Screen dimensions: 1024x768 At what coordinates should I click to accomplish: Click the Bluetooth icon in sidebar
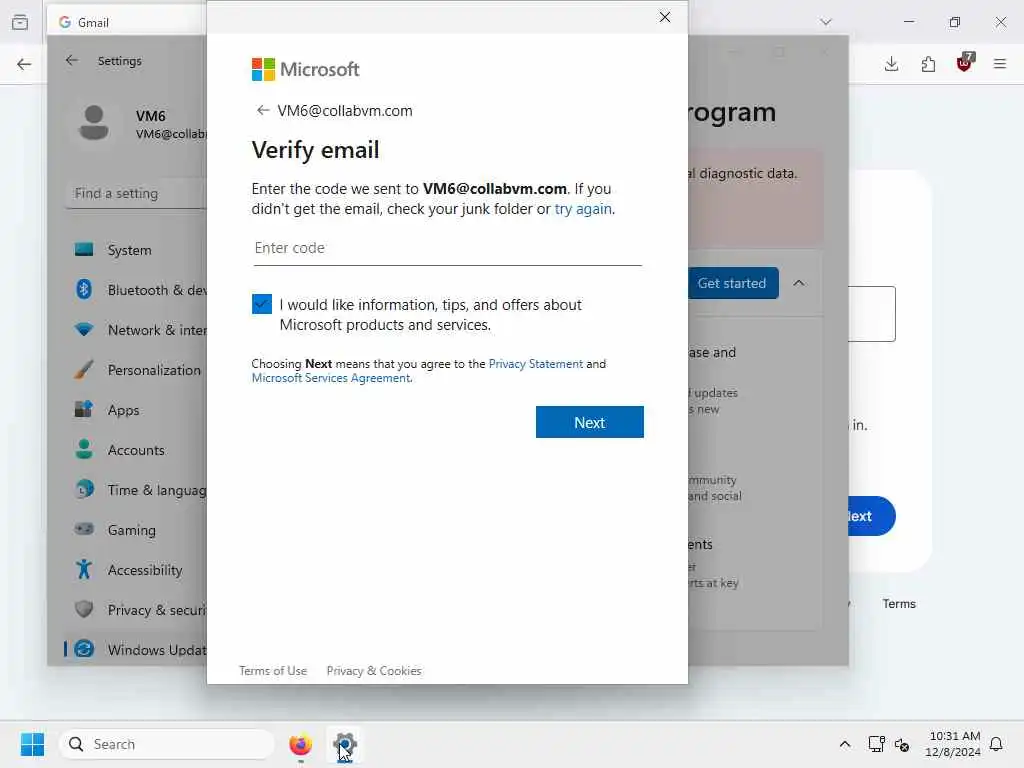tap(84, 289)
